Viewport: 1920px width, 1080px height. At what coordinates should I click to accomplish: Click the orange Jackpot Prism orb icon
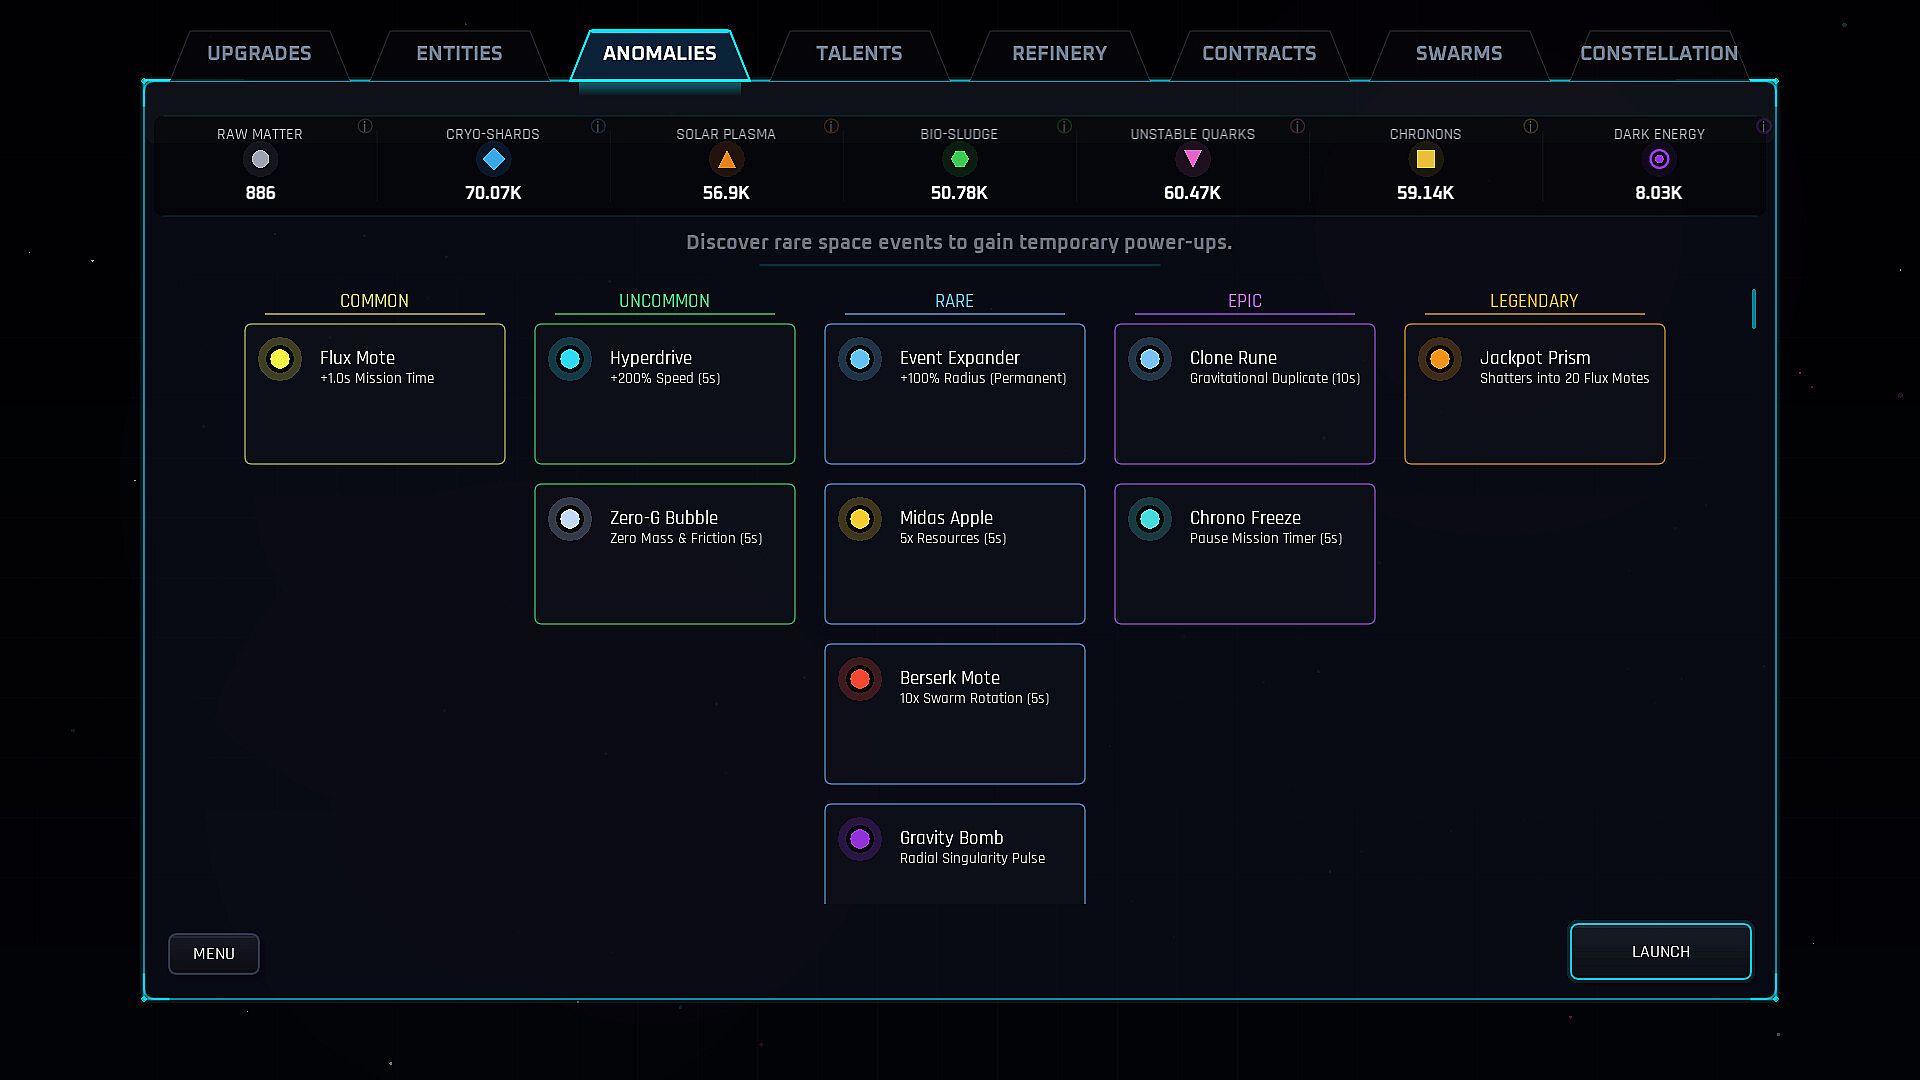click(1440, 359)
